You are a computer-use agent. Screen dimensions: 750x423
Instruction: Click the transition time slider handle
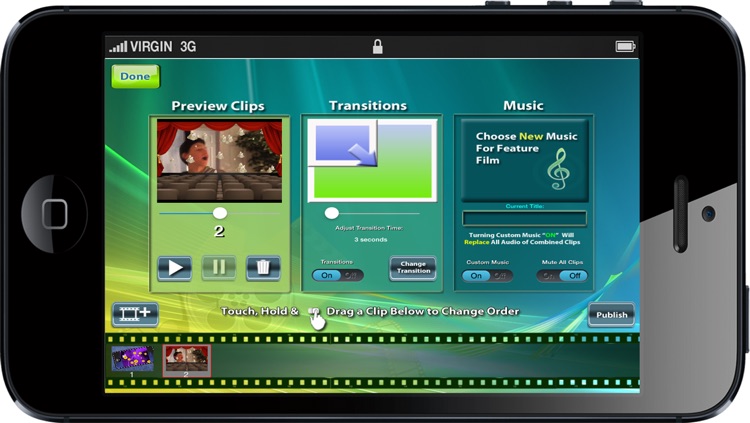coord(331,213)
